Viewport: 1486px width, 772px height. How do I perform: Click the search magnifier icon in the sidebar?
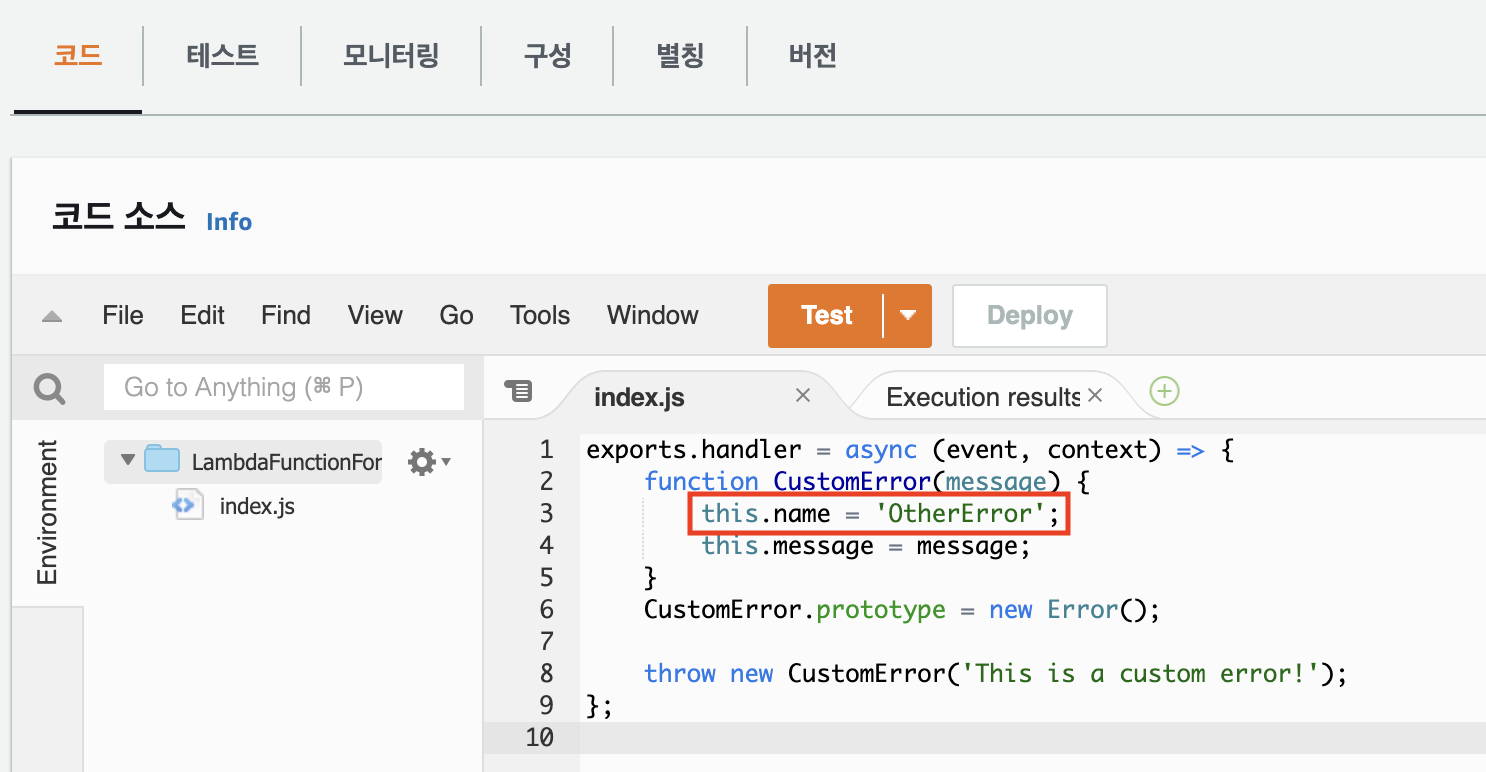[47, 387]
